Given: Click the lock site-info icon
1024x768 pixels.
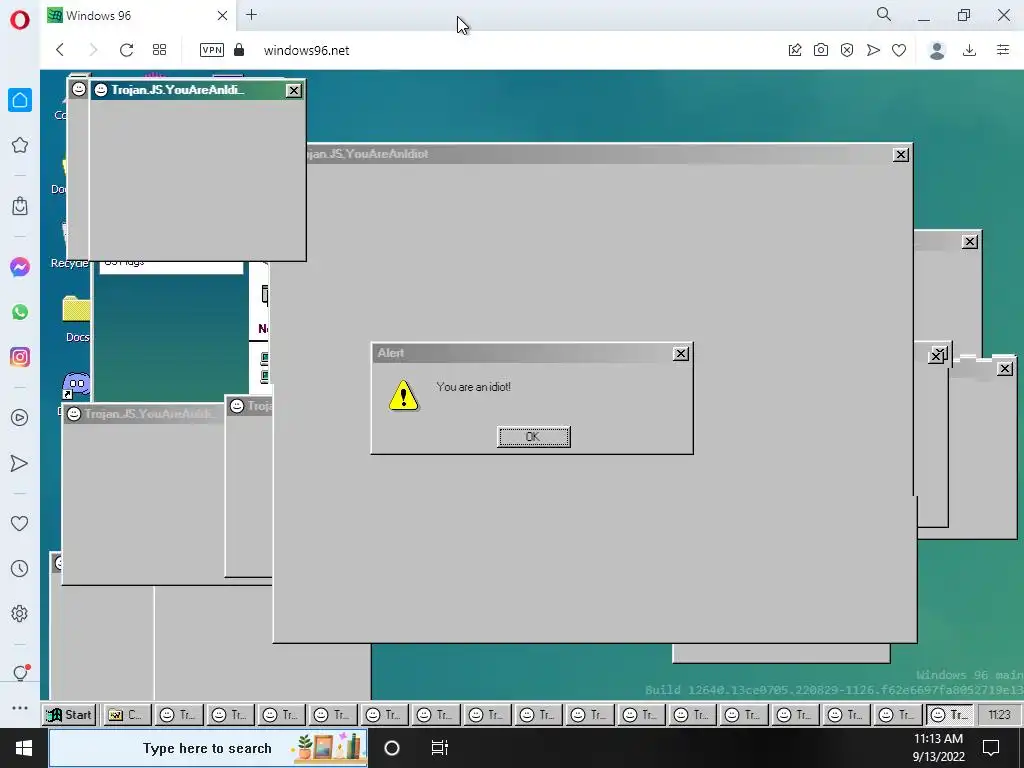Looking at the screenshot, I should pos(239,50).
